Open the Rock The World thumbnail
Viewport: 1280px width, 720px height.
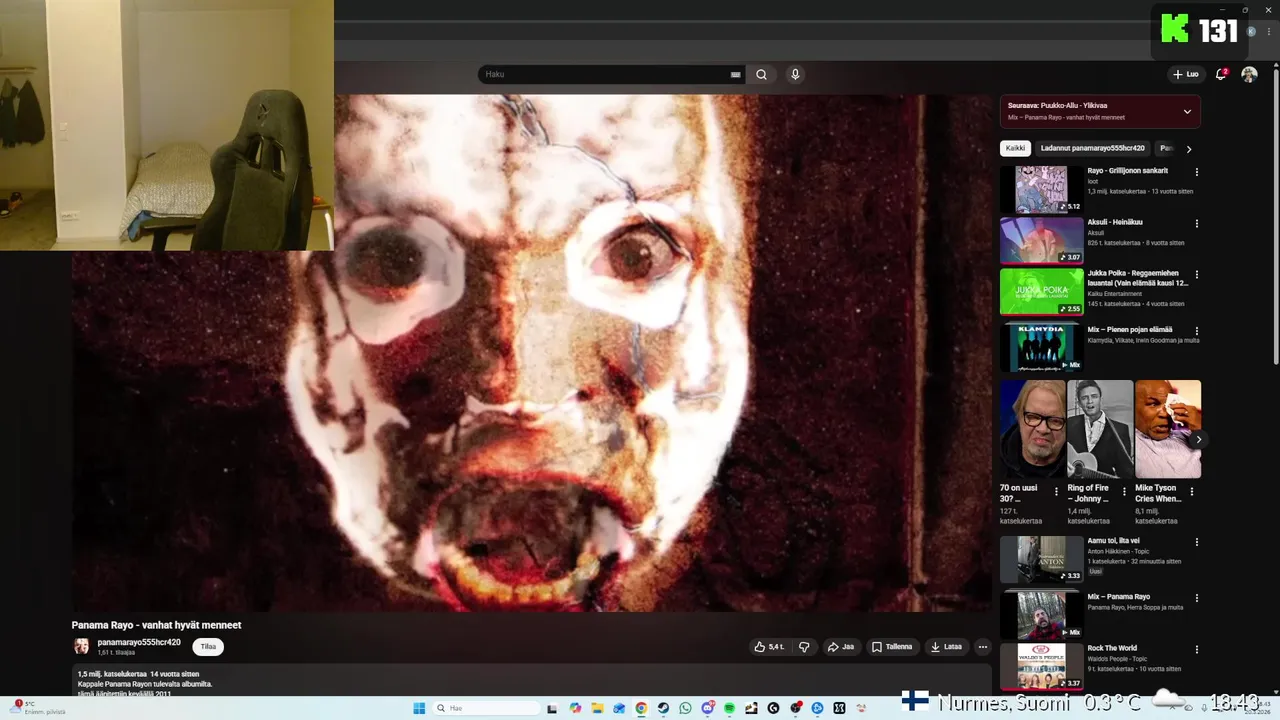[1041, 666]
